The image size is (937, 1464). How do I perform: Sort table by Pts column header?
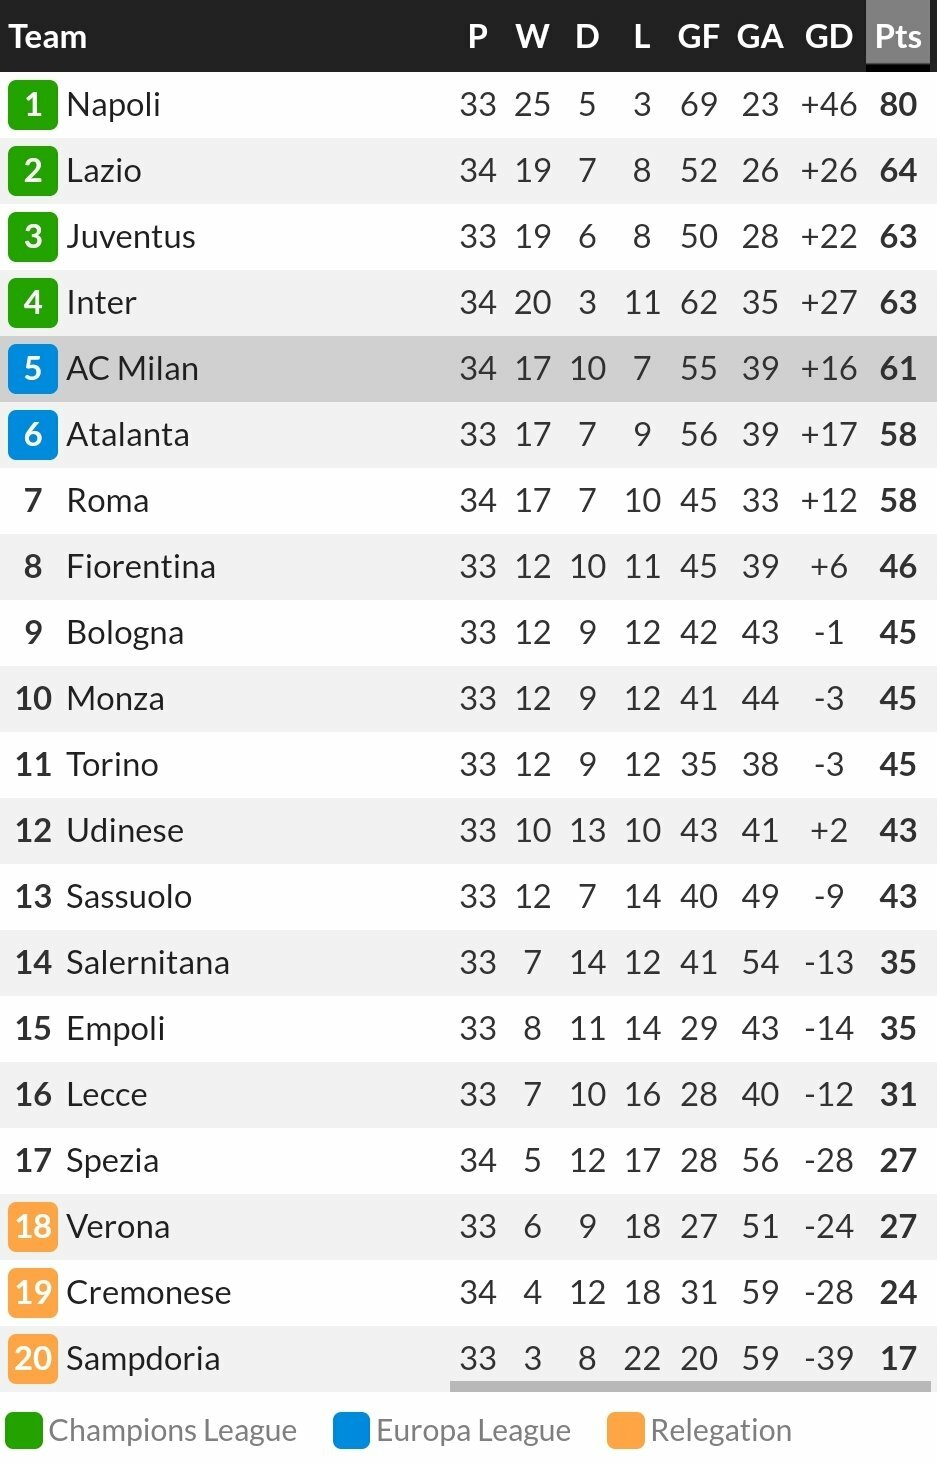click(897, 36)
